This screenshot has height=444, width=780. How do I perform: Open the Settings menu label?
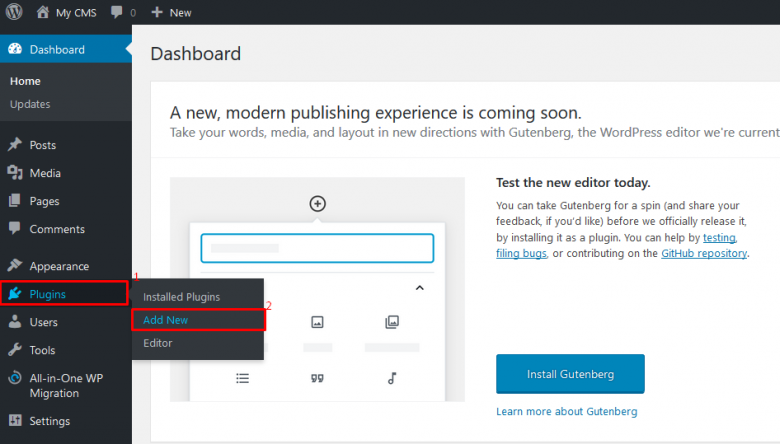pos(50,421)
